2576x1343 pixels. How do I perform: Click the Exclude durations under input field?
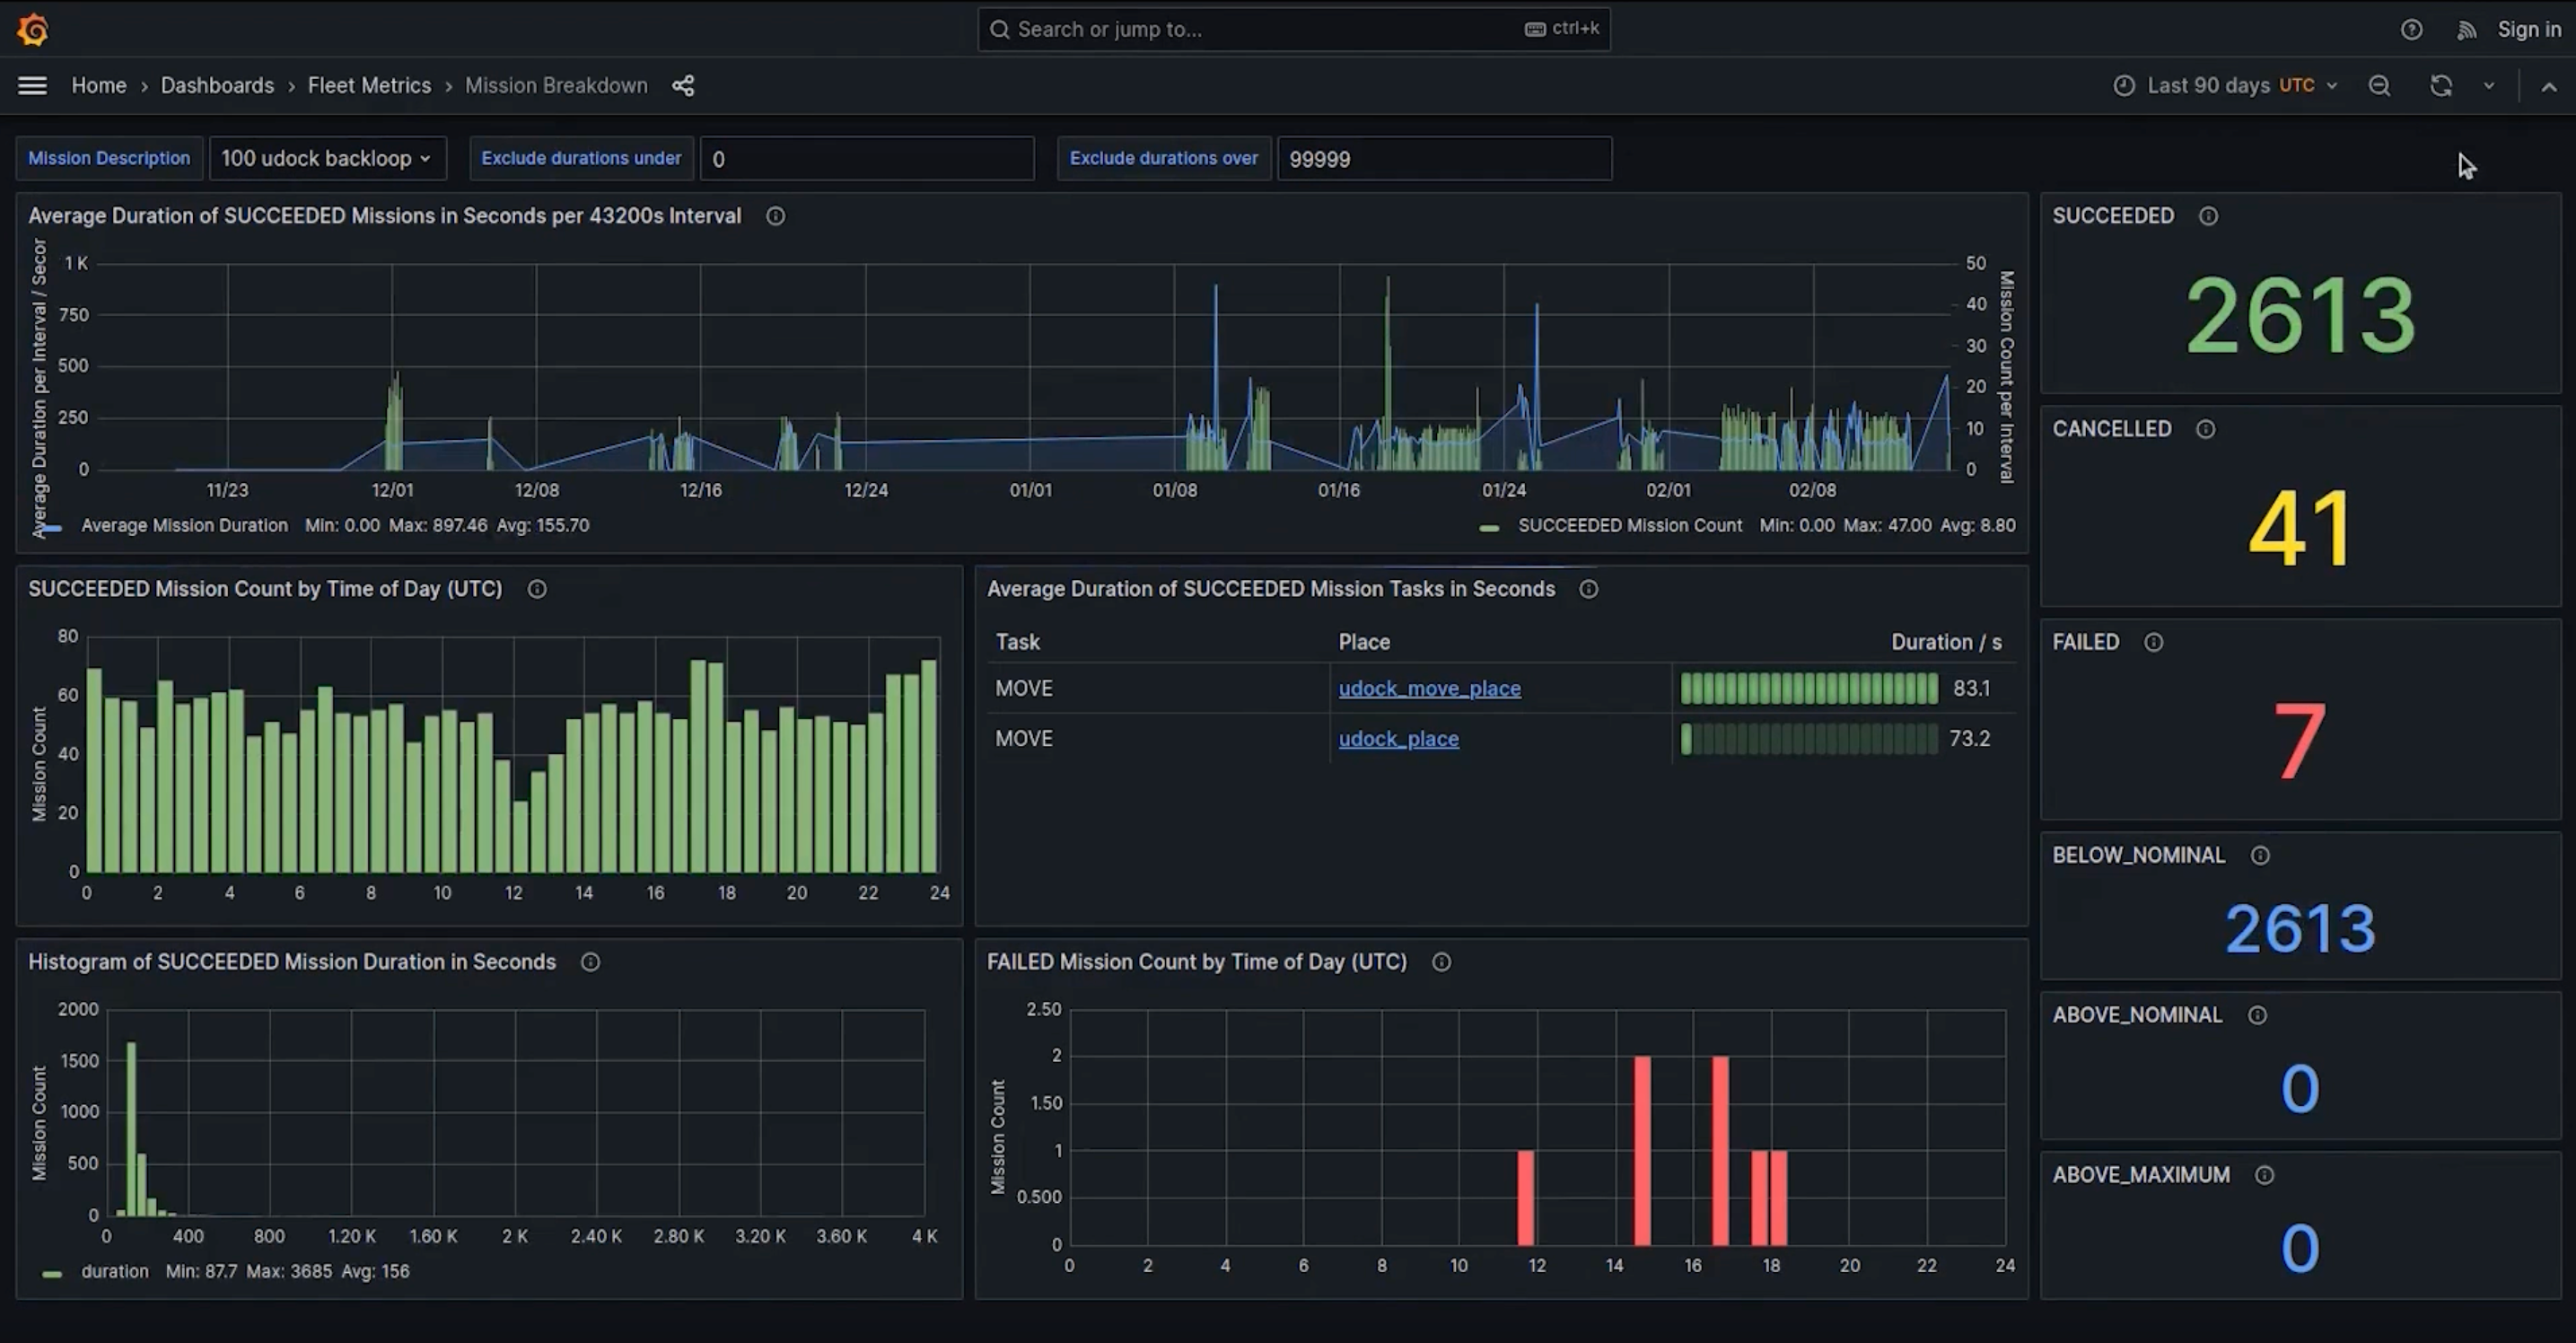pos(867,158)
